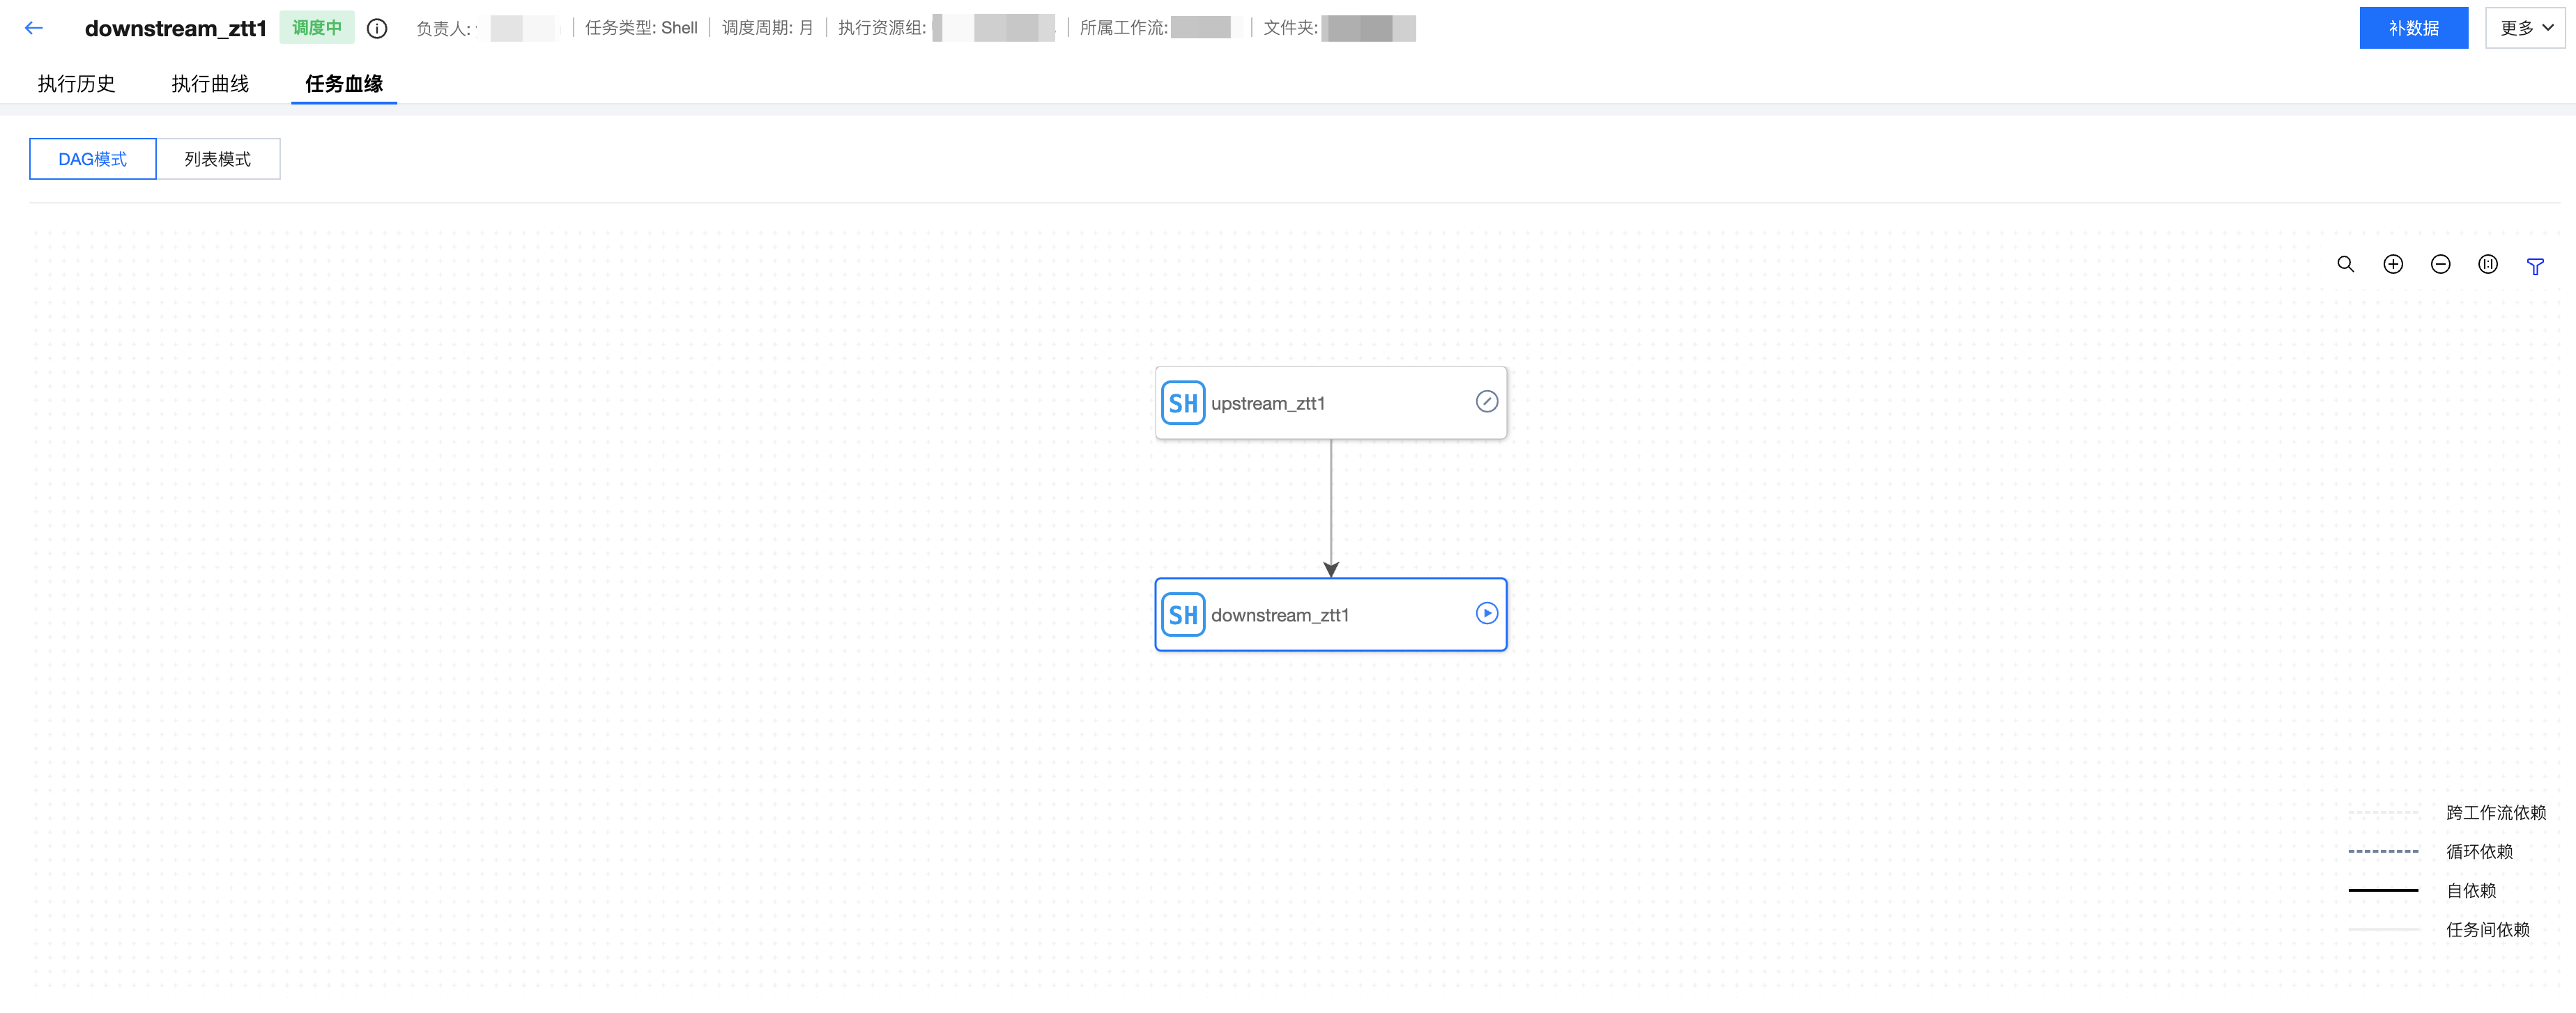
Task: Reset DAG to actual size icon
Action: coord(2488,264)
